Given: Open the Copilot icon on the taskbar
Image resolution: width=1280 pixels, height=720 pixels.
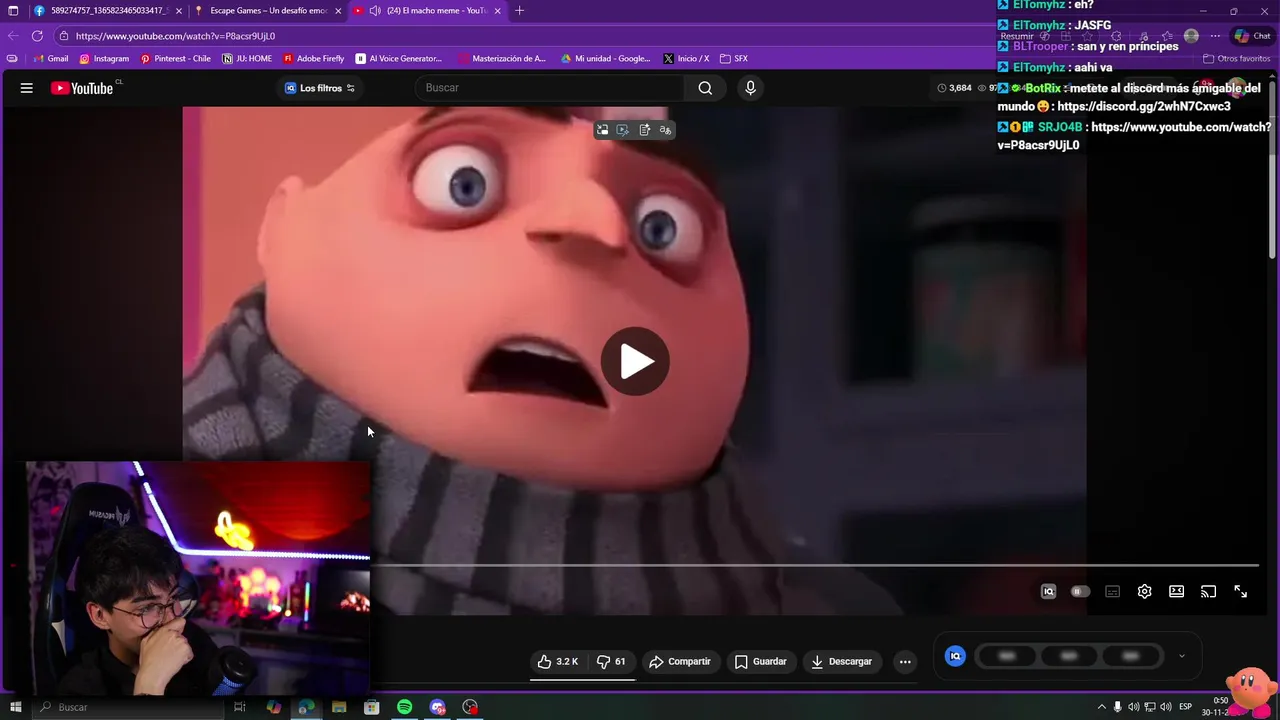Looking at the screenshot, I should tap(273, 707).
